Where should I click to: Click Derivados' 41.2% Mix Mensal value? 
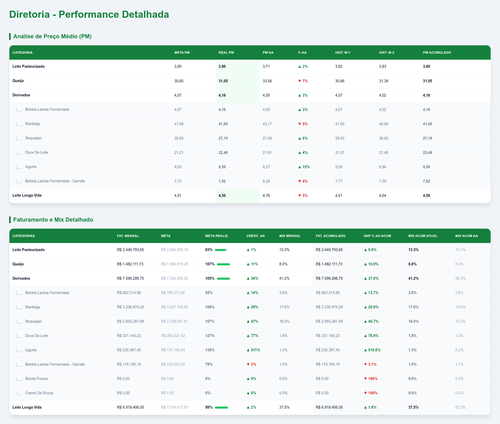284,279
